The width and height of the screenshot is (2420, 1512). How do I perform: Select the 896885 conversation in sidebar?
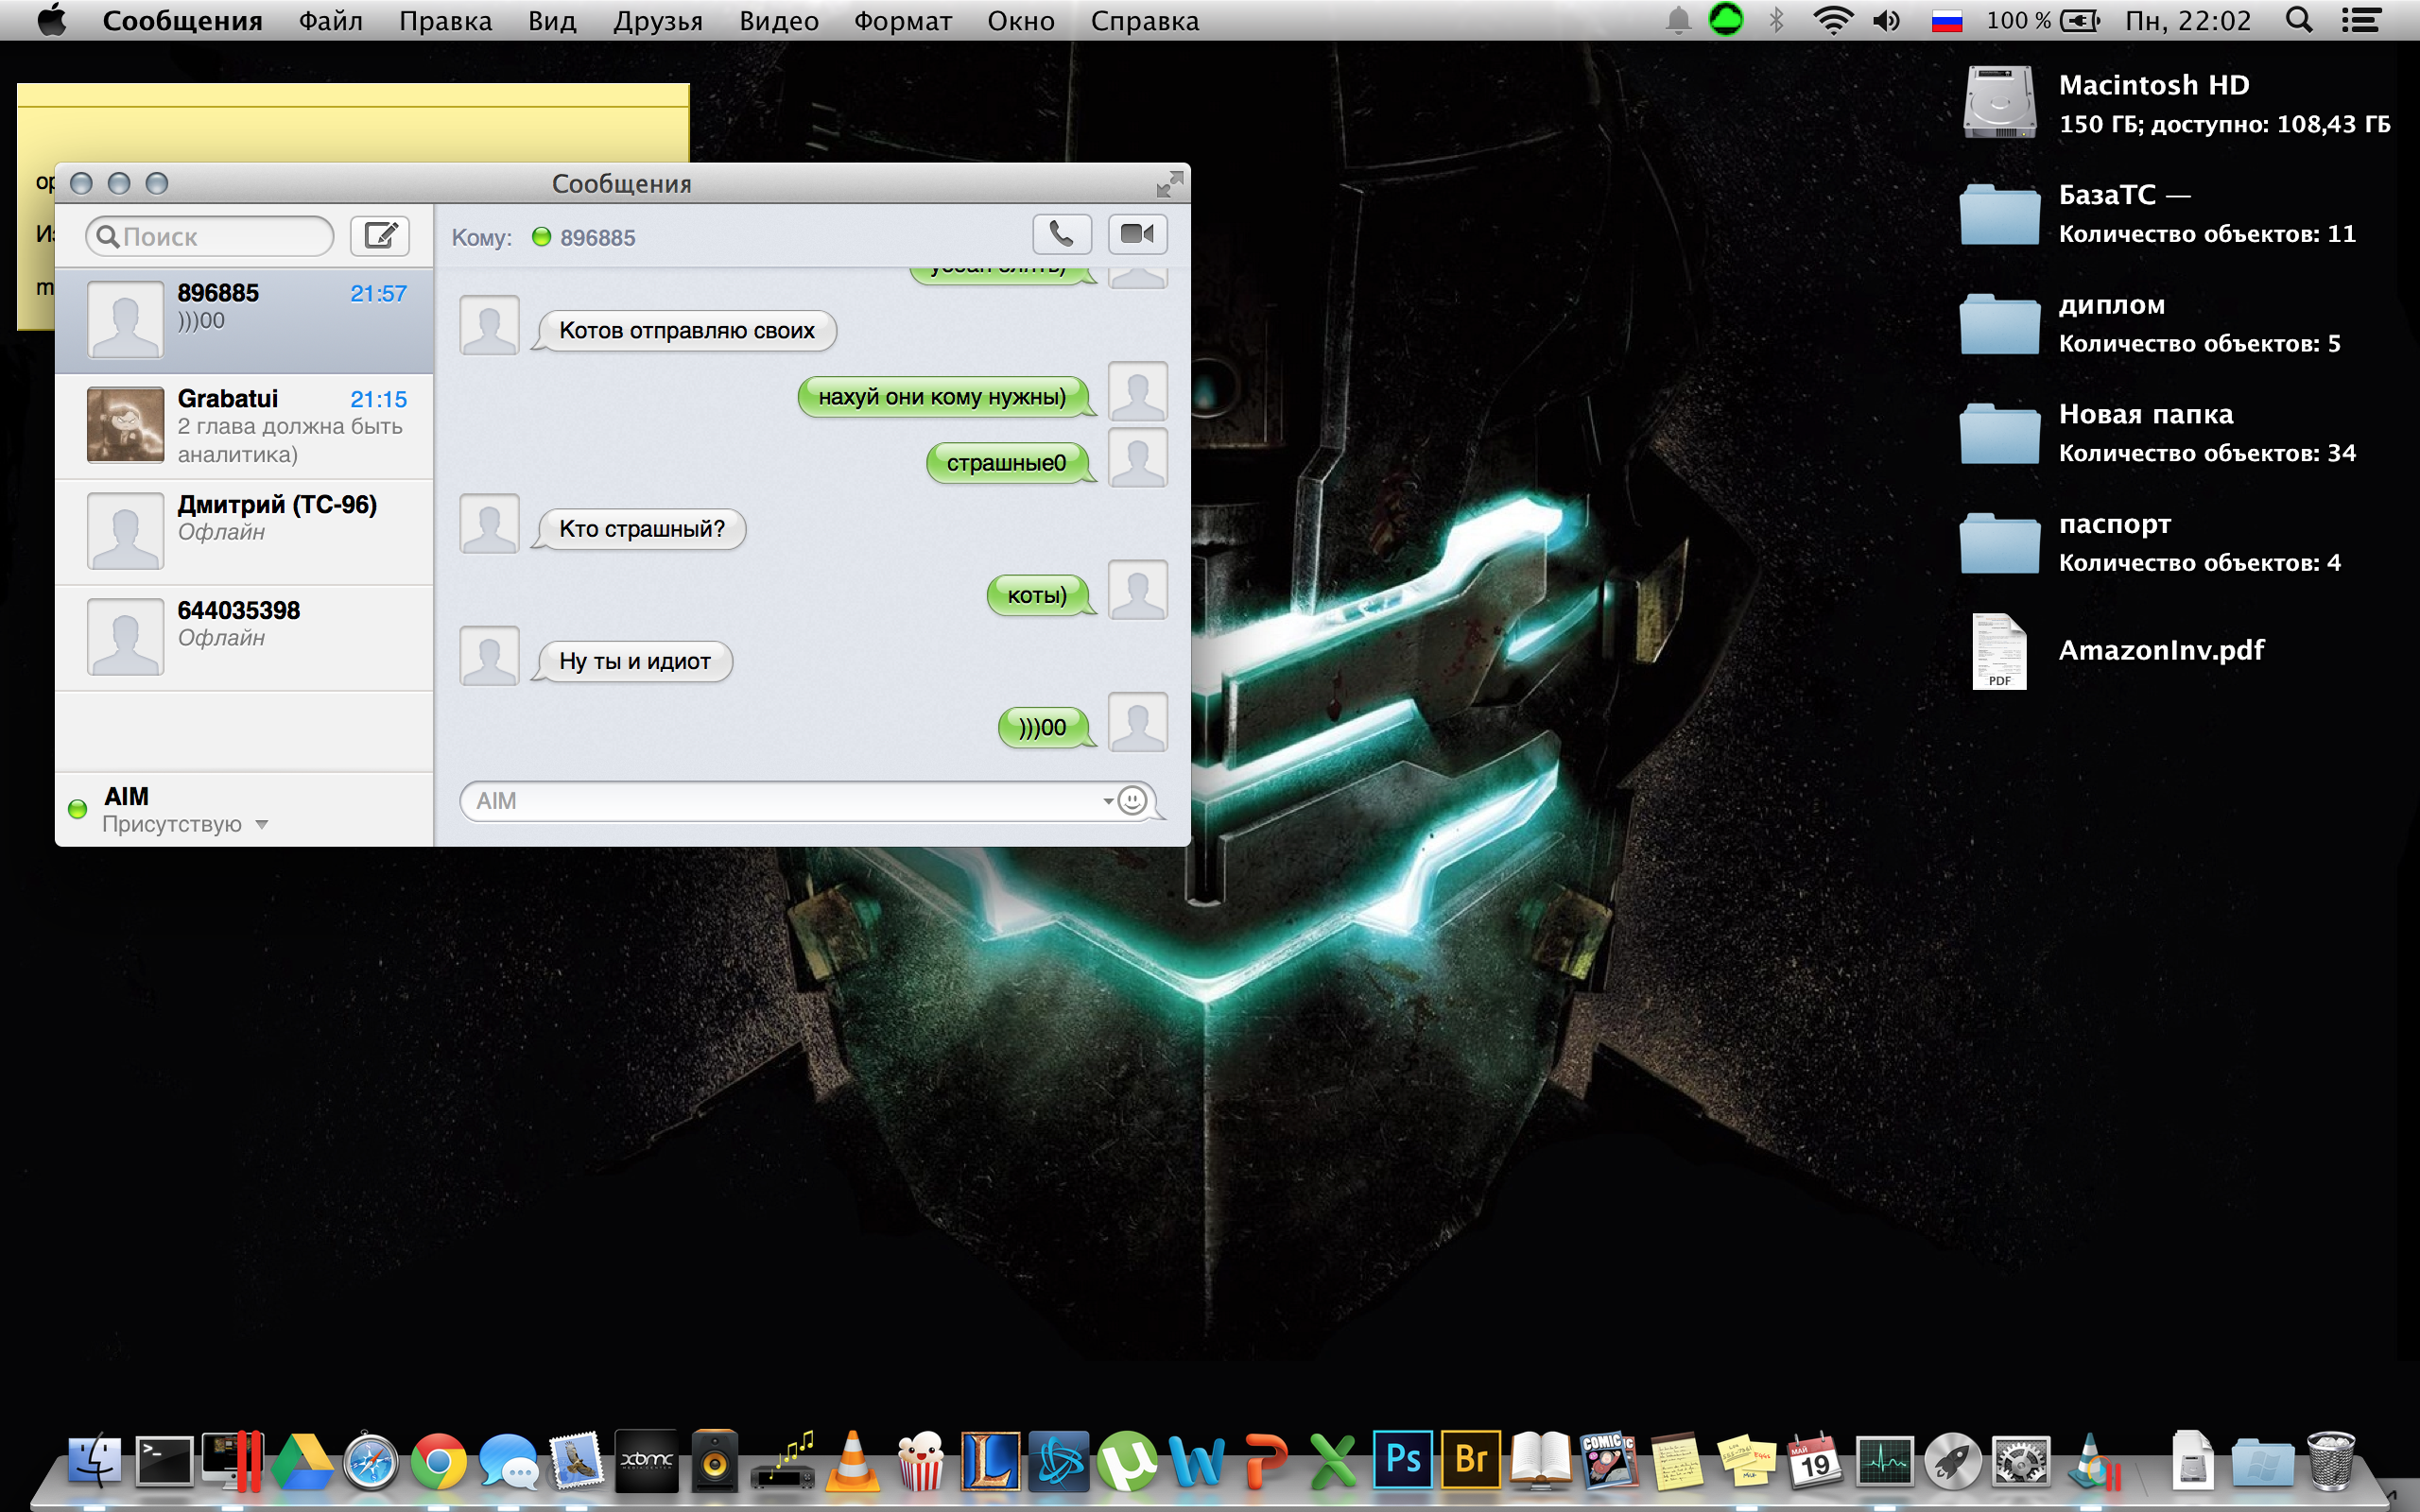[245, 320]
